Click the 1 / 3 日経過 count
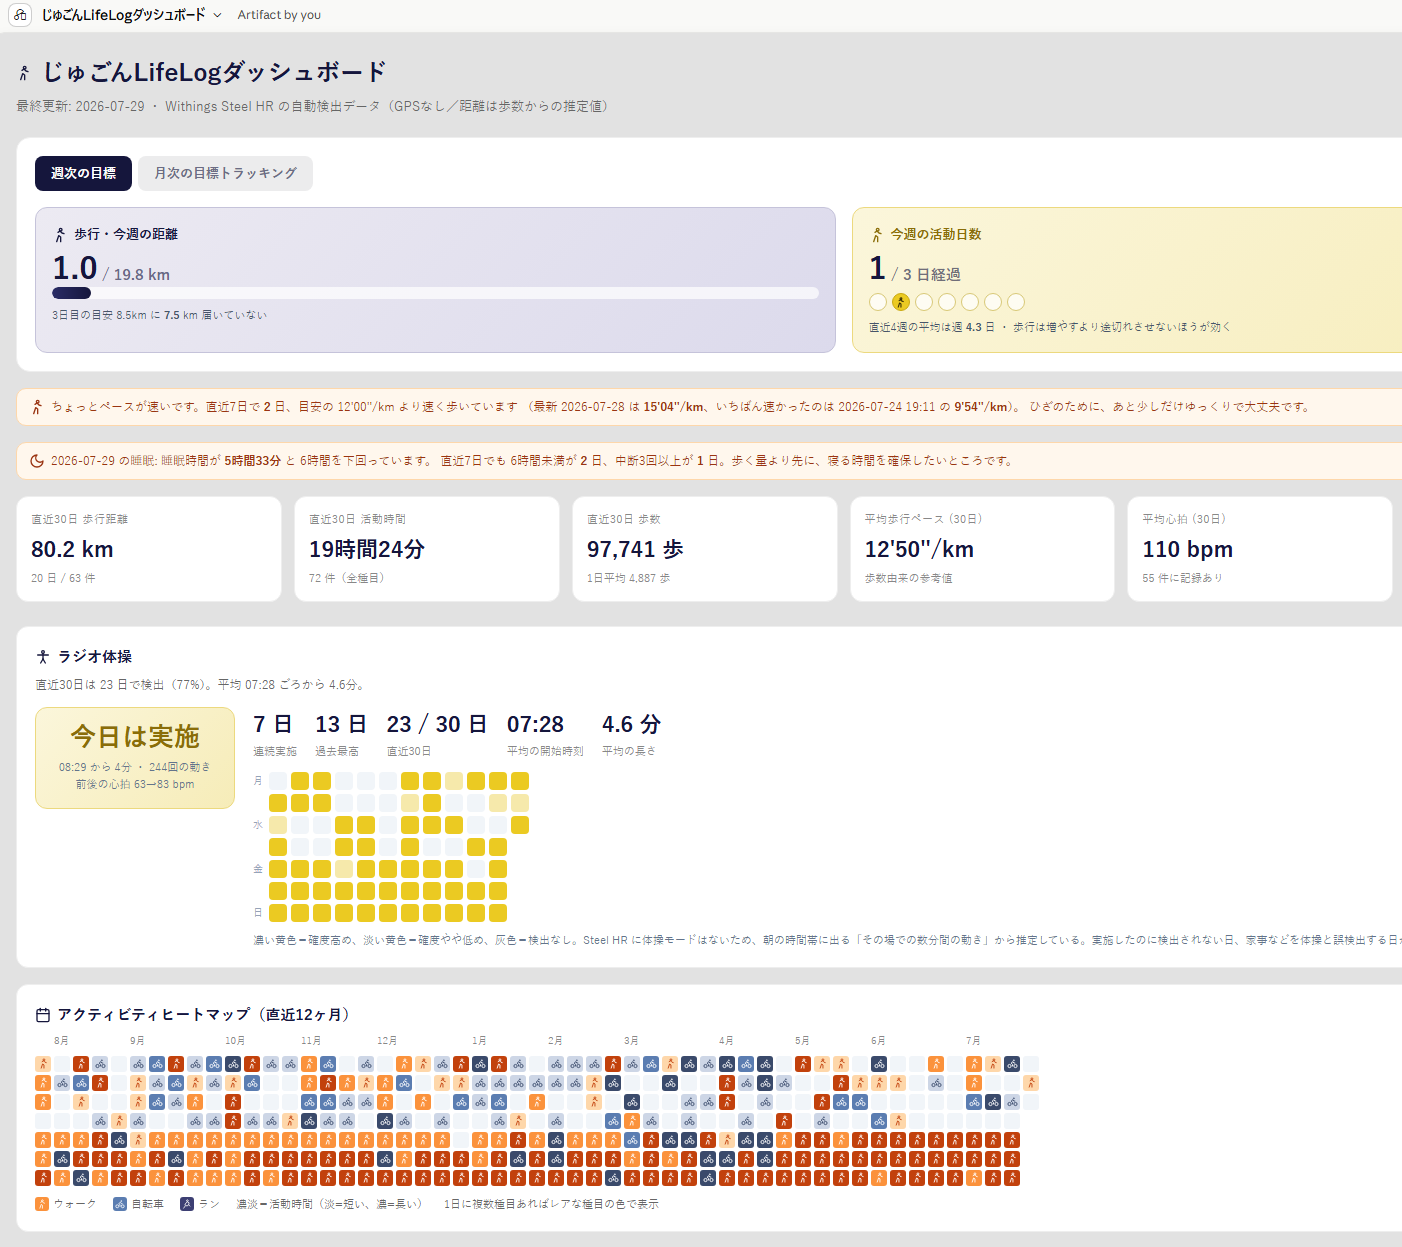The width and height of the screenshot is (1402, 1247). point(914,269)
